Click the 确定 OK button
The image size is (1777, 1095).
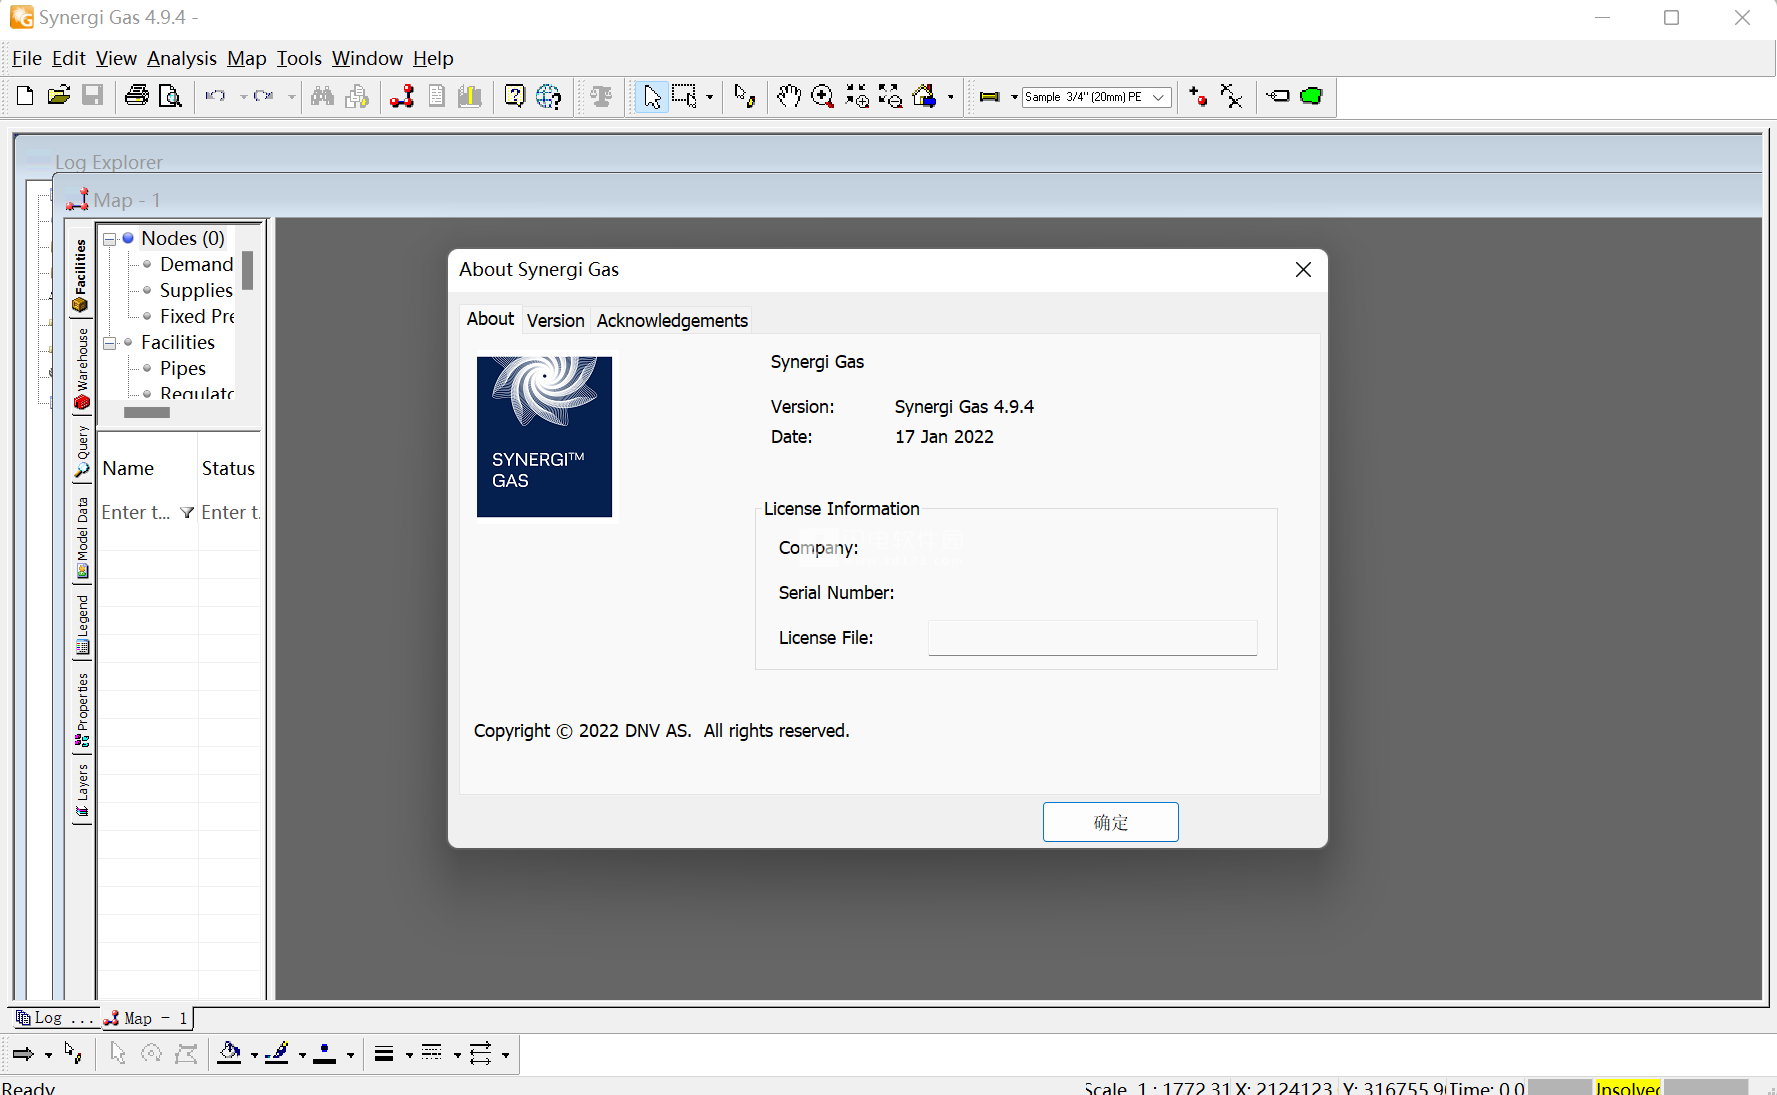point(1110,822)
